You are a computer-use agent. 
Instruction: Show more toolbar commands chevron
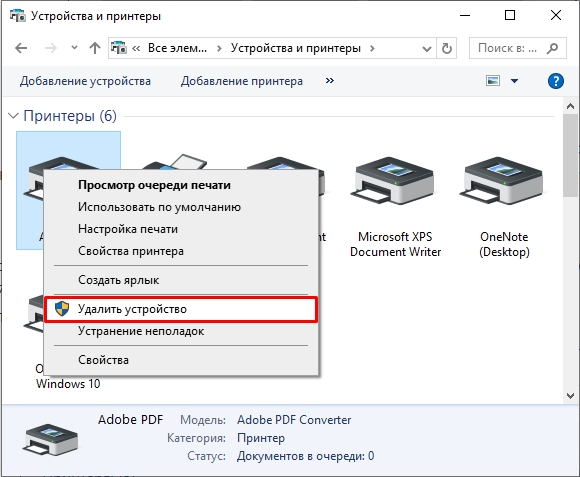330,81
